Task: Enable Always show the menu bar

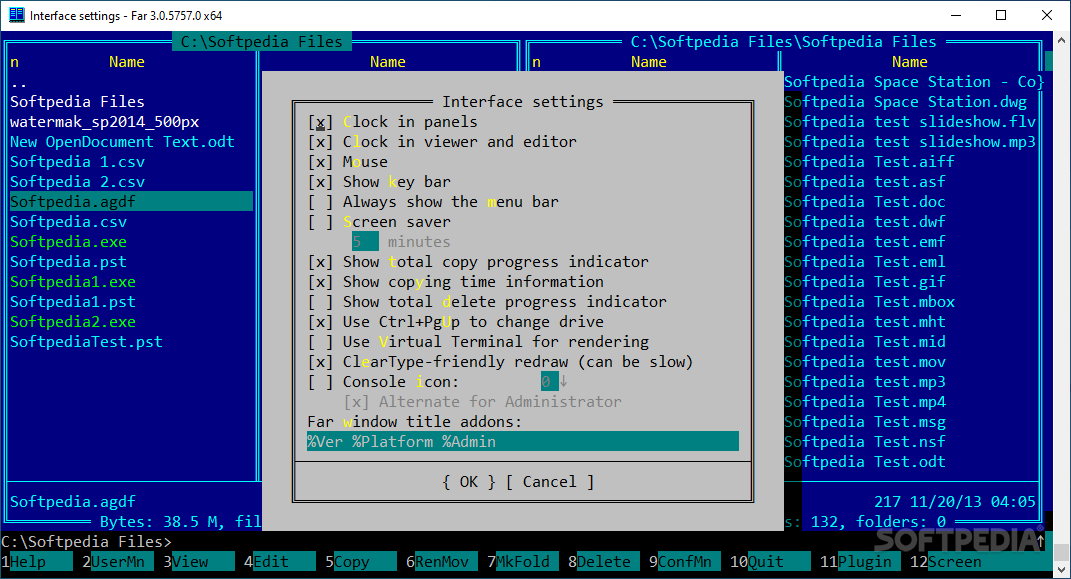Action: click(x=320, y=202)
